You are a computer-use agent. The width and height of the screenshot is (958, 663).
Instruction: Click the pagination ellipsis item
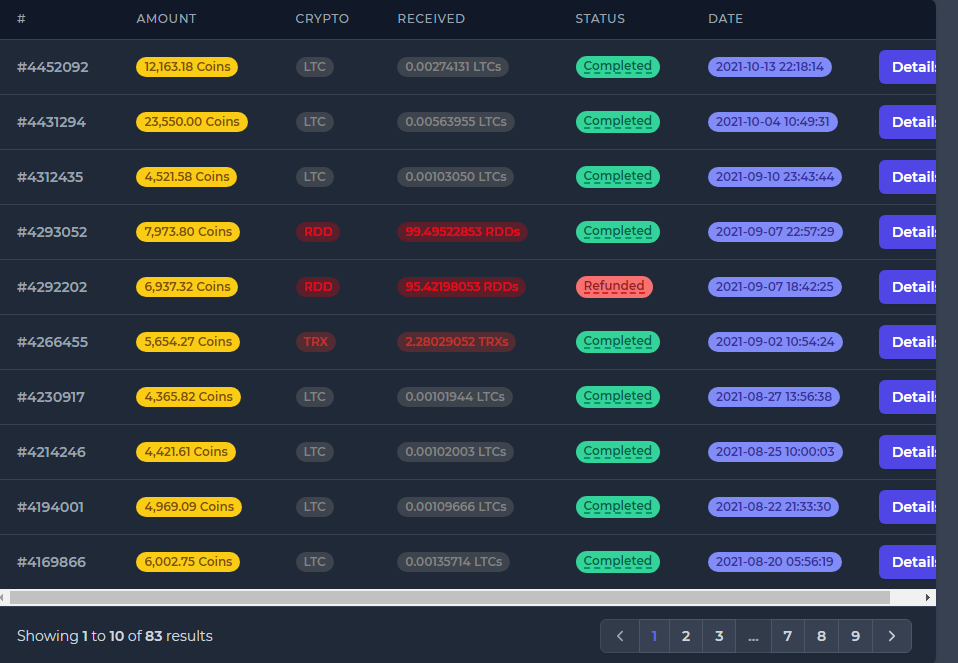click(x=753, y=636)
